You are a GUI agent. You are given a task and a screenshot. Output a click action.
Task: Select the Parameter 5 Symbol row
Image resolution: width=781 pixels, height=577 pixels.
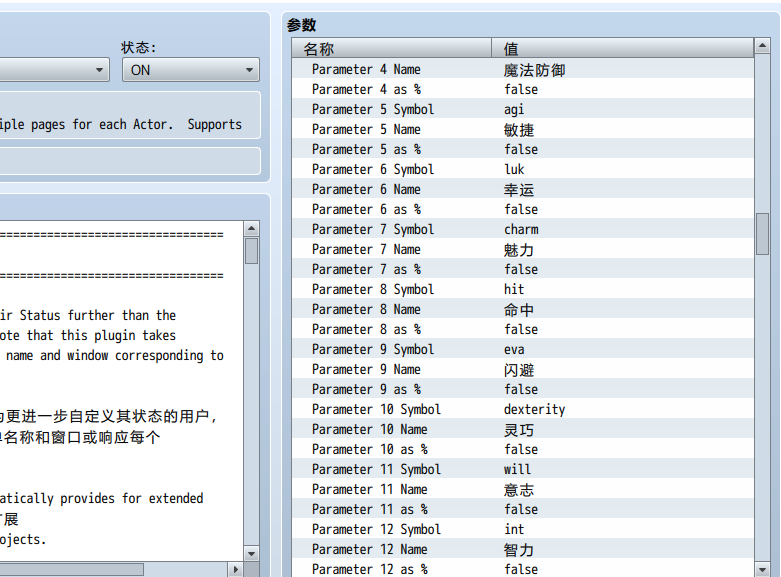click(522, 109)
